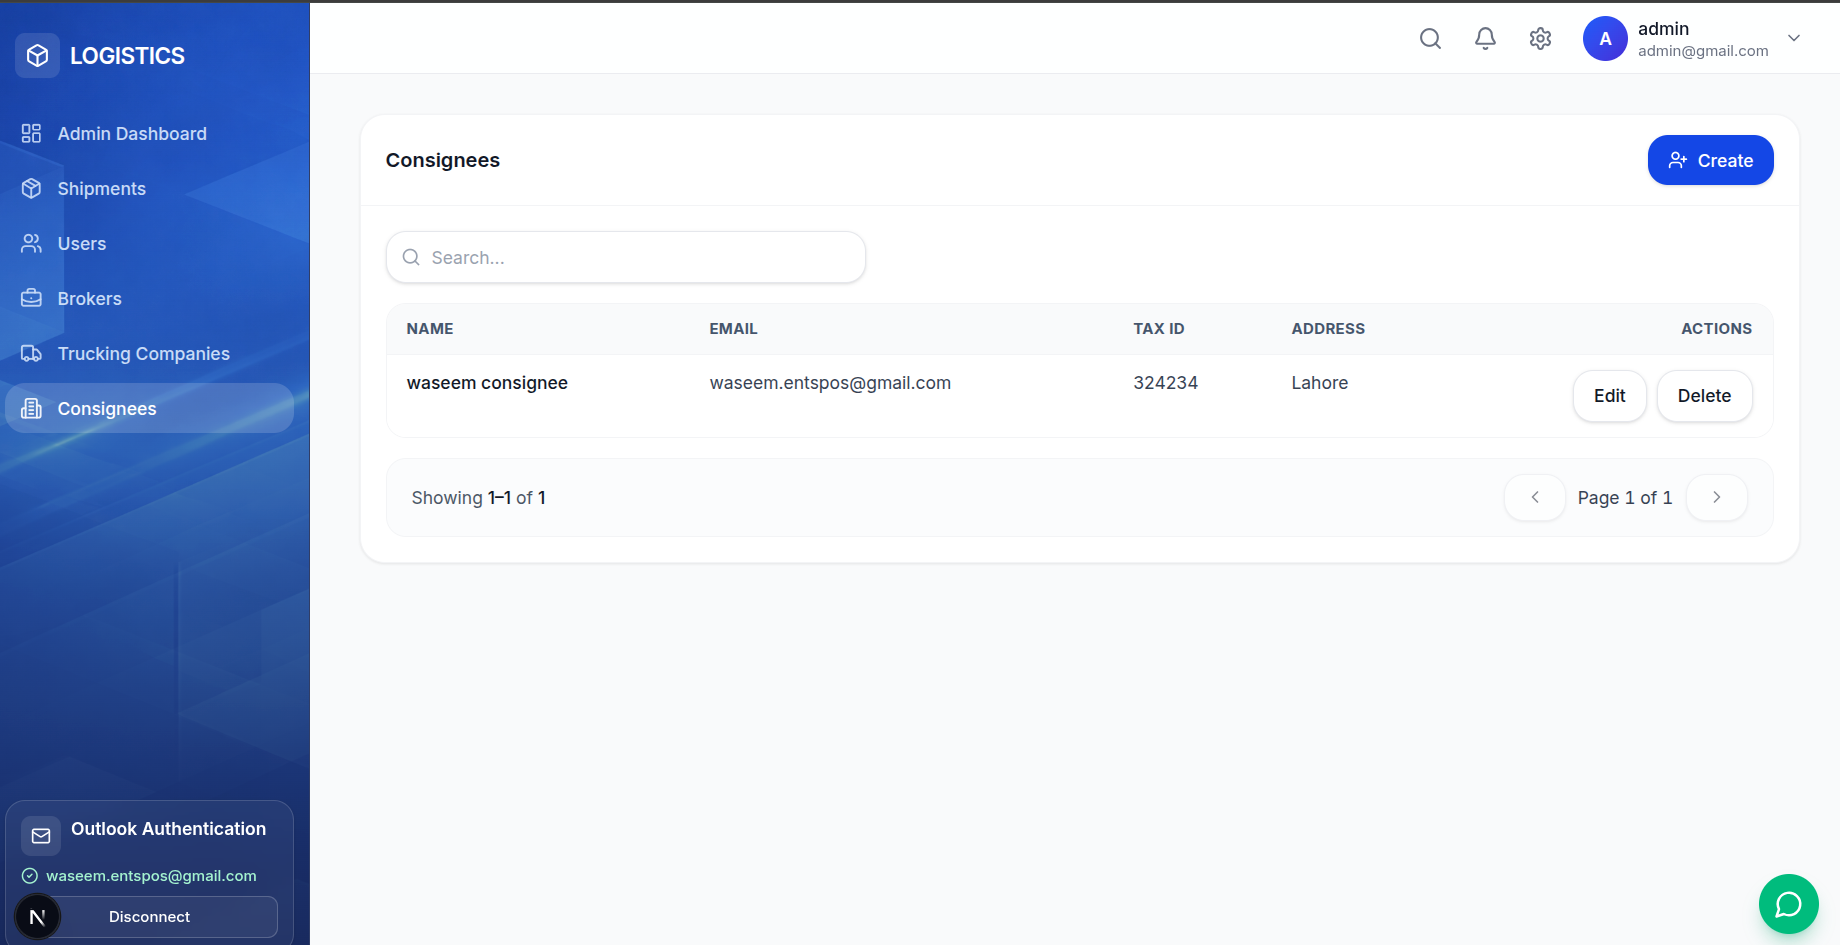Go to Admin Dashboard menu item
Viewport: 1840px width, 945px height.
tap(149, 134)
